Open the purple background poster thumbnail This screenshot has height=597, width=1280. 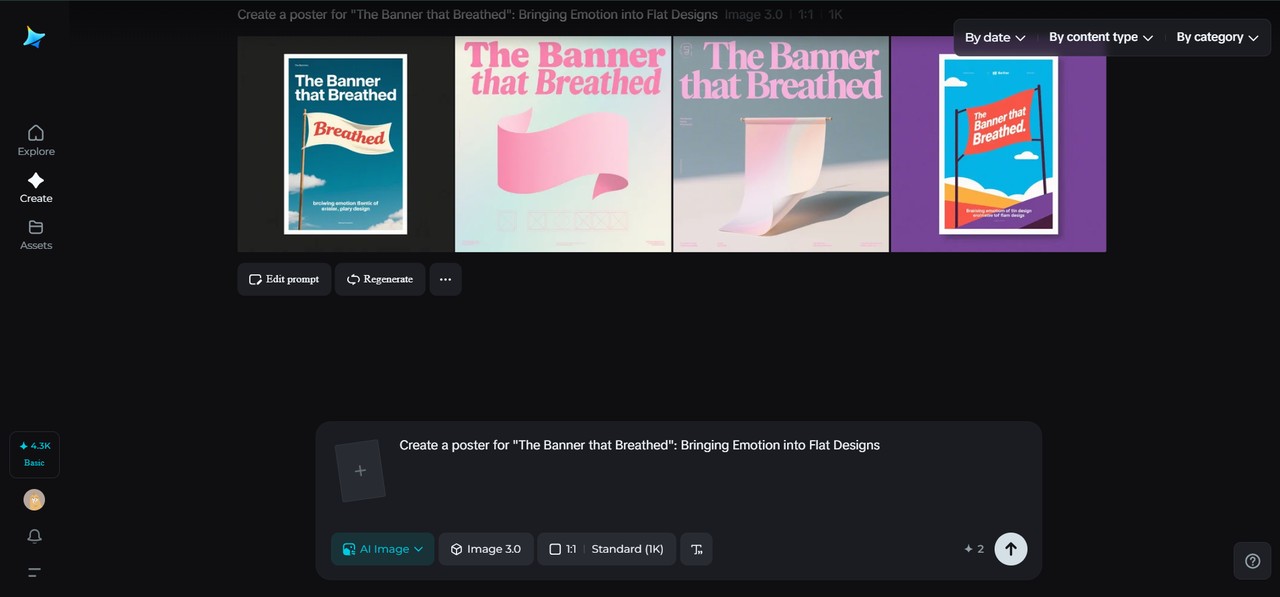pyautogui.click(x=998, y=144)
